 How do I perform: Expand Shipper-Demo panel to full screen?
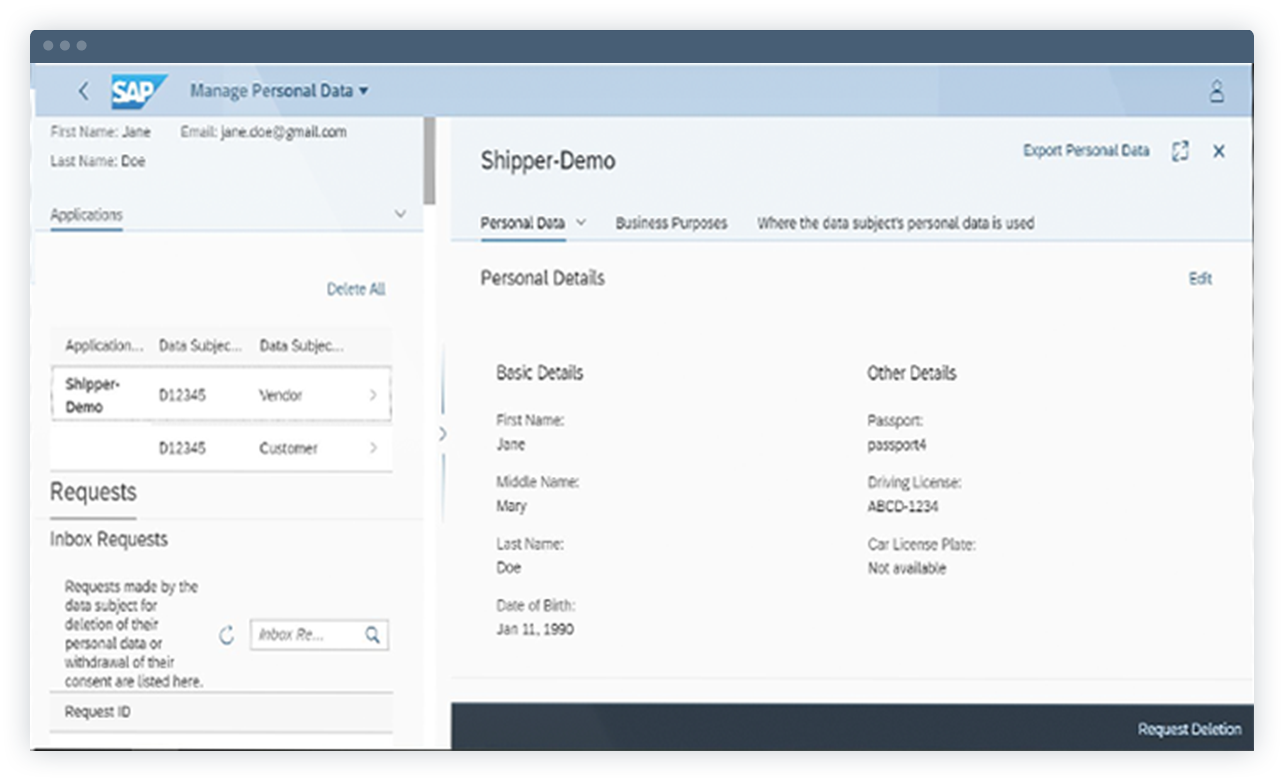pos(1181,151)
